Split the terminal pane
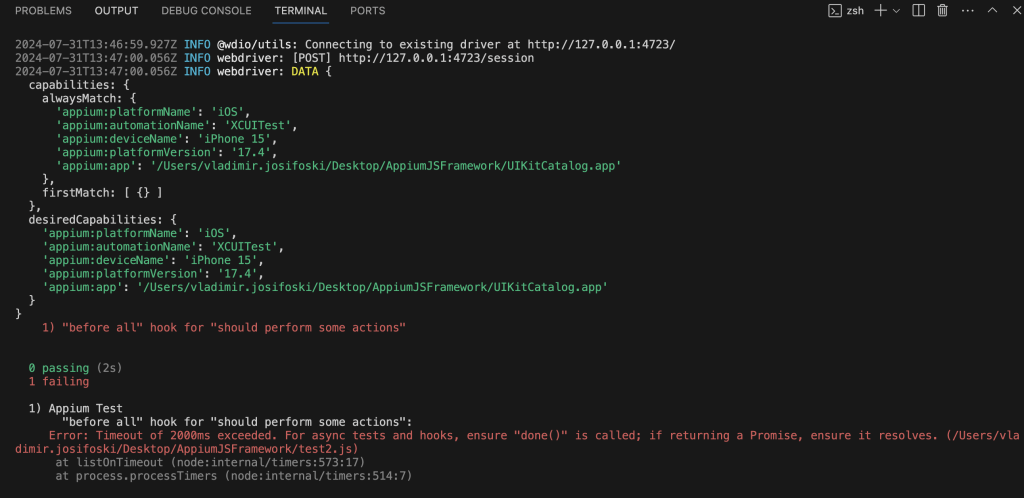 tap(919, 10)
